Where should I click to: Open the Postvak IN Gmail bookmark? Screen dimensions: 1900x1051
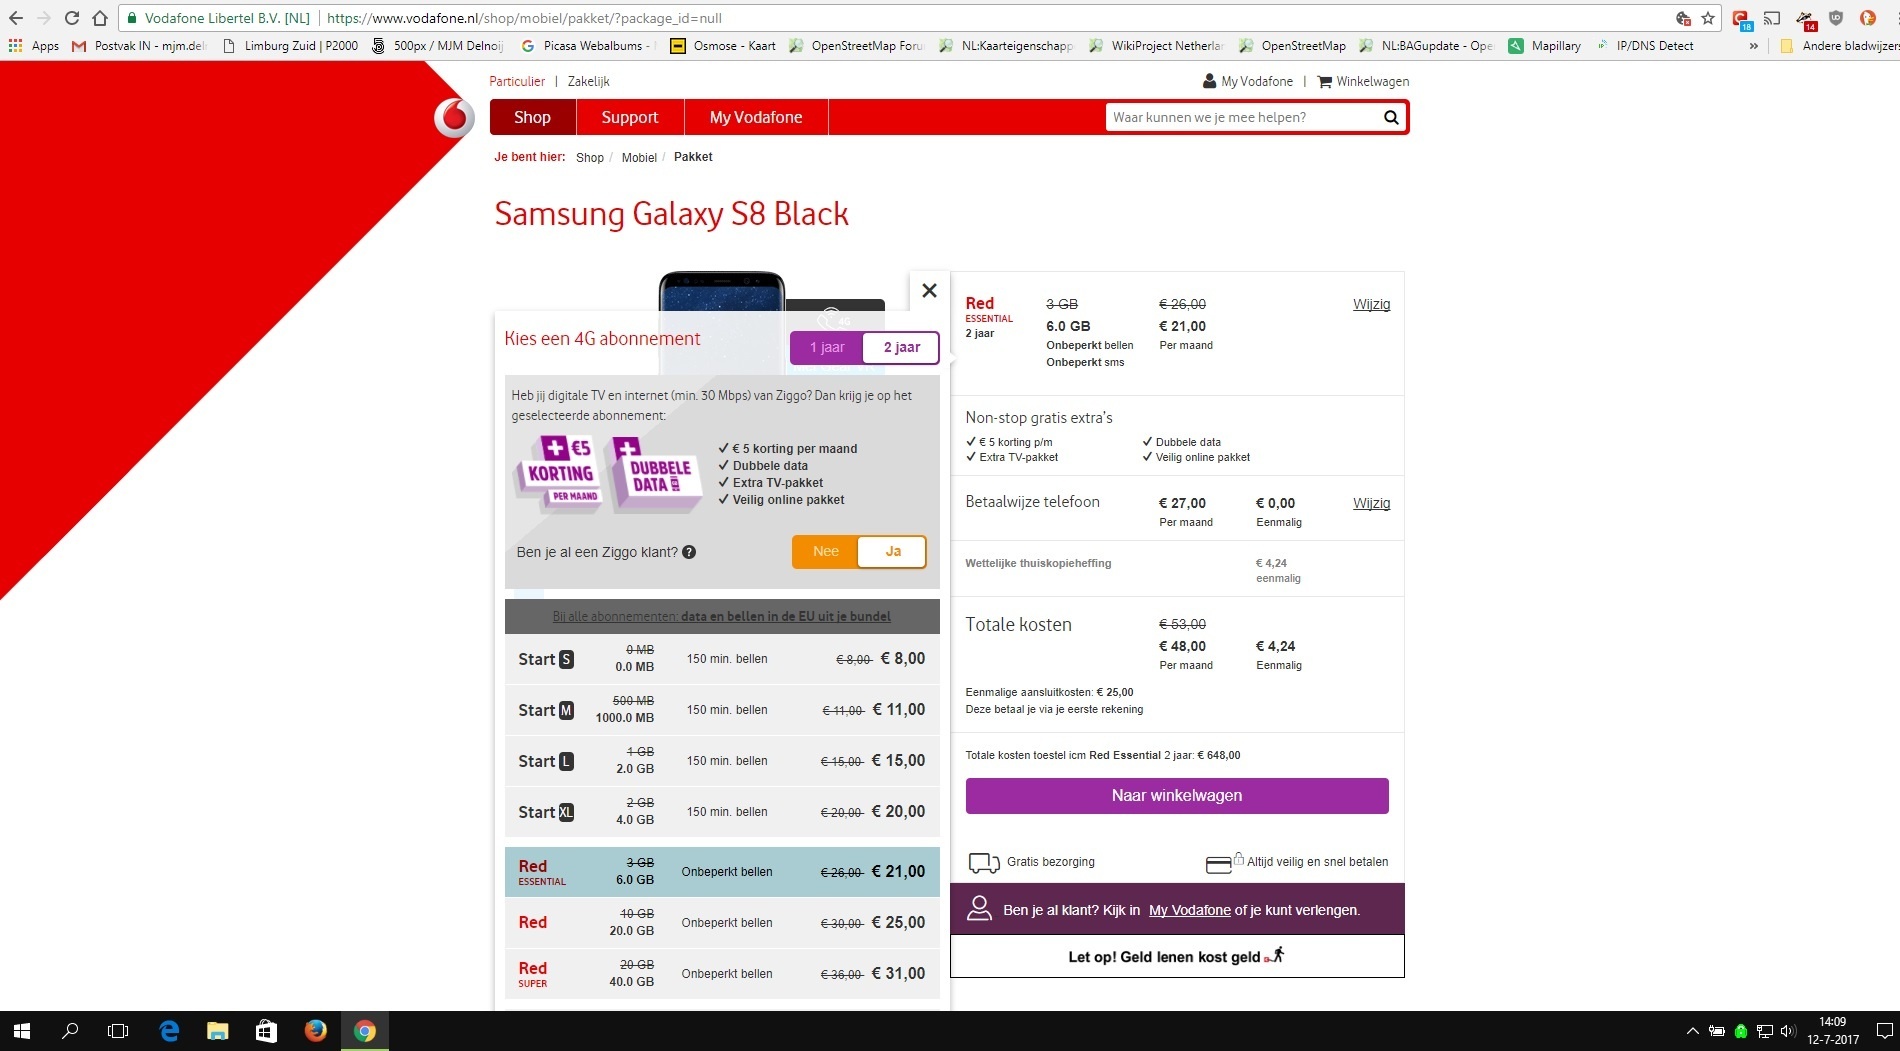click(x=139, y=46)
